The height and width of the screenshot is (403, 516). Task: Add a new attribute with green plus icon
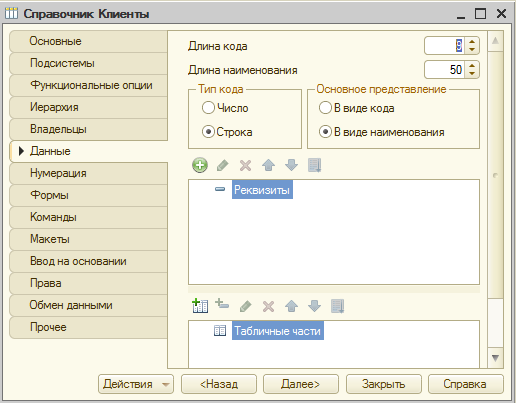(x=200, y=165)
